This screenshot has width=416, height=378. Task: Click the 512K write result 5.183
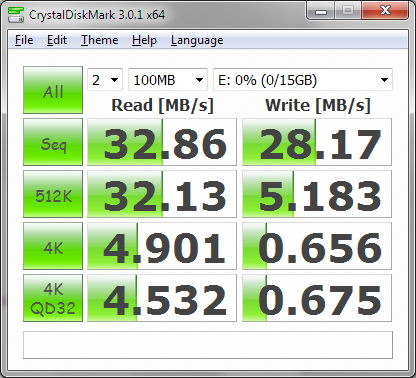317,194
